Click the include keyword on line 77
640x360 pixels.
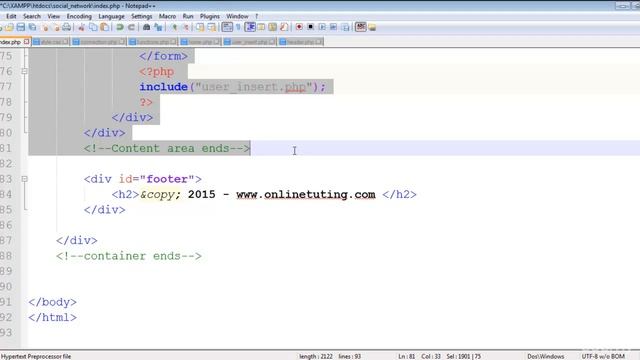[163, 87]
